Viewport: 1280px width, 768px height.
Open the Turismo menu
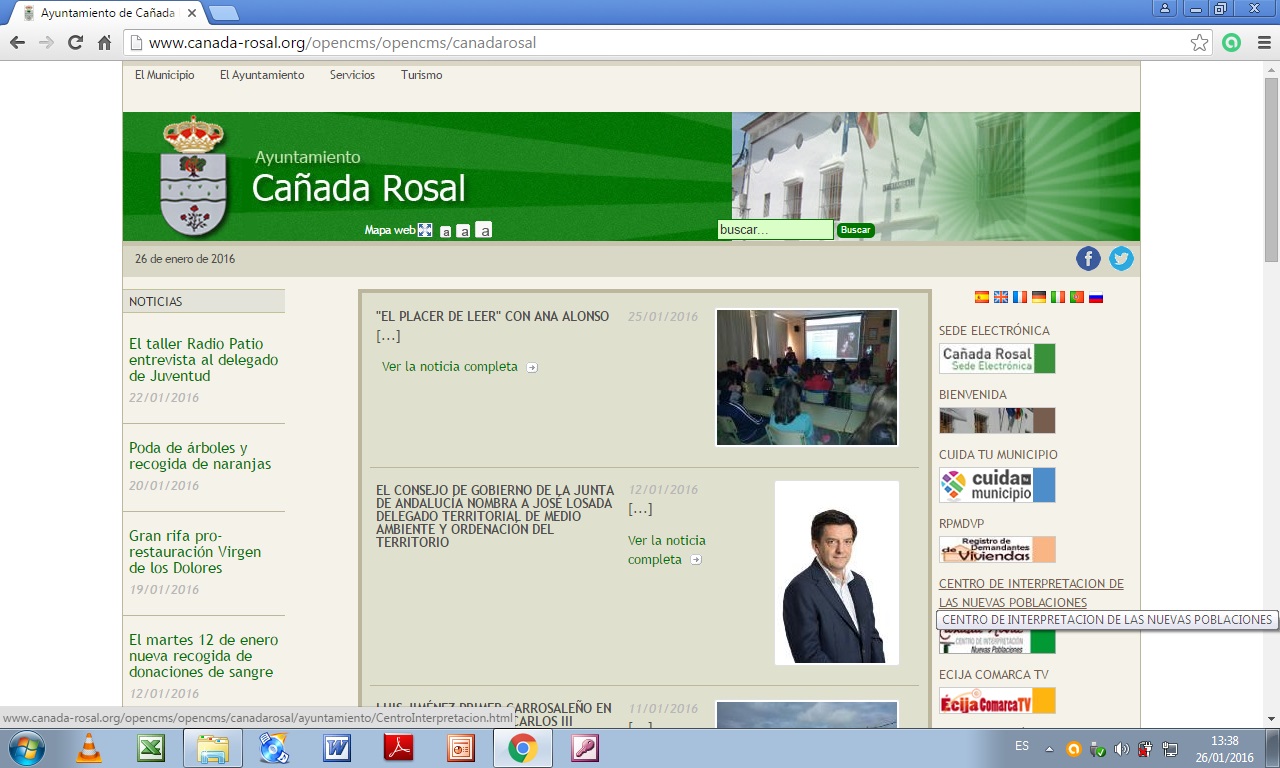pos(421,75)
